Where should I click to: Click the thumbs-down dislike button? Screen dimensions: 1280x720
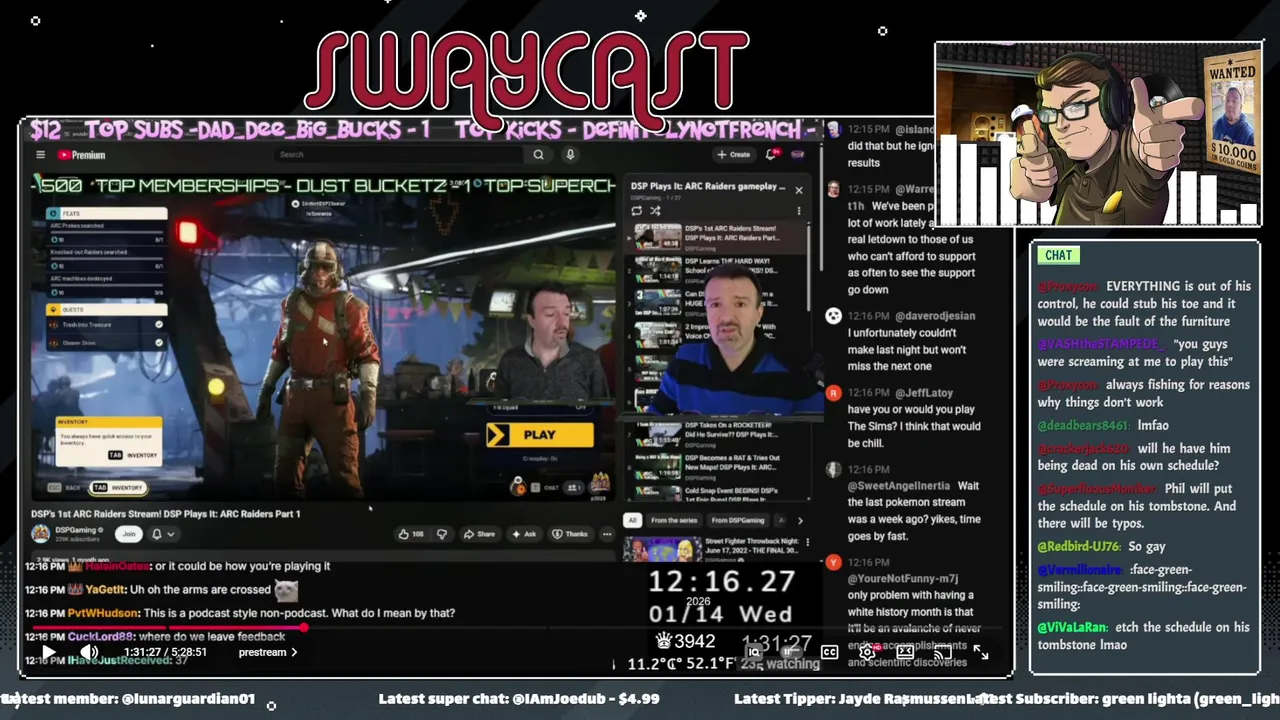[441, 534]
